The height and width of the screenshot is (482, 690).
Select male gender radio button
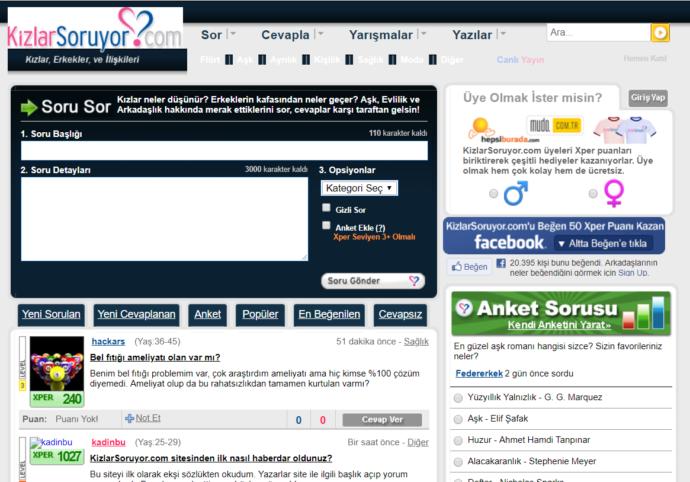(x=493, y=194)
